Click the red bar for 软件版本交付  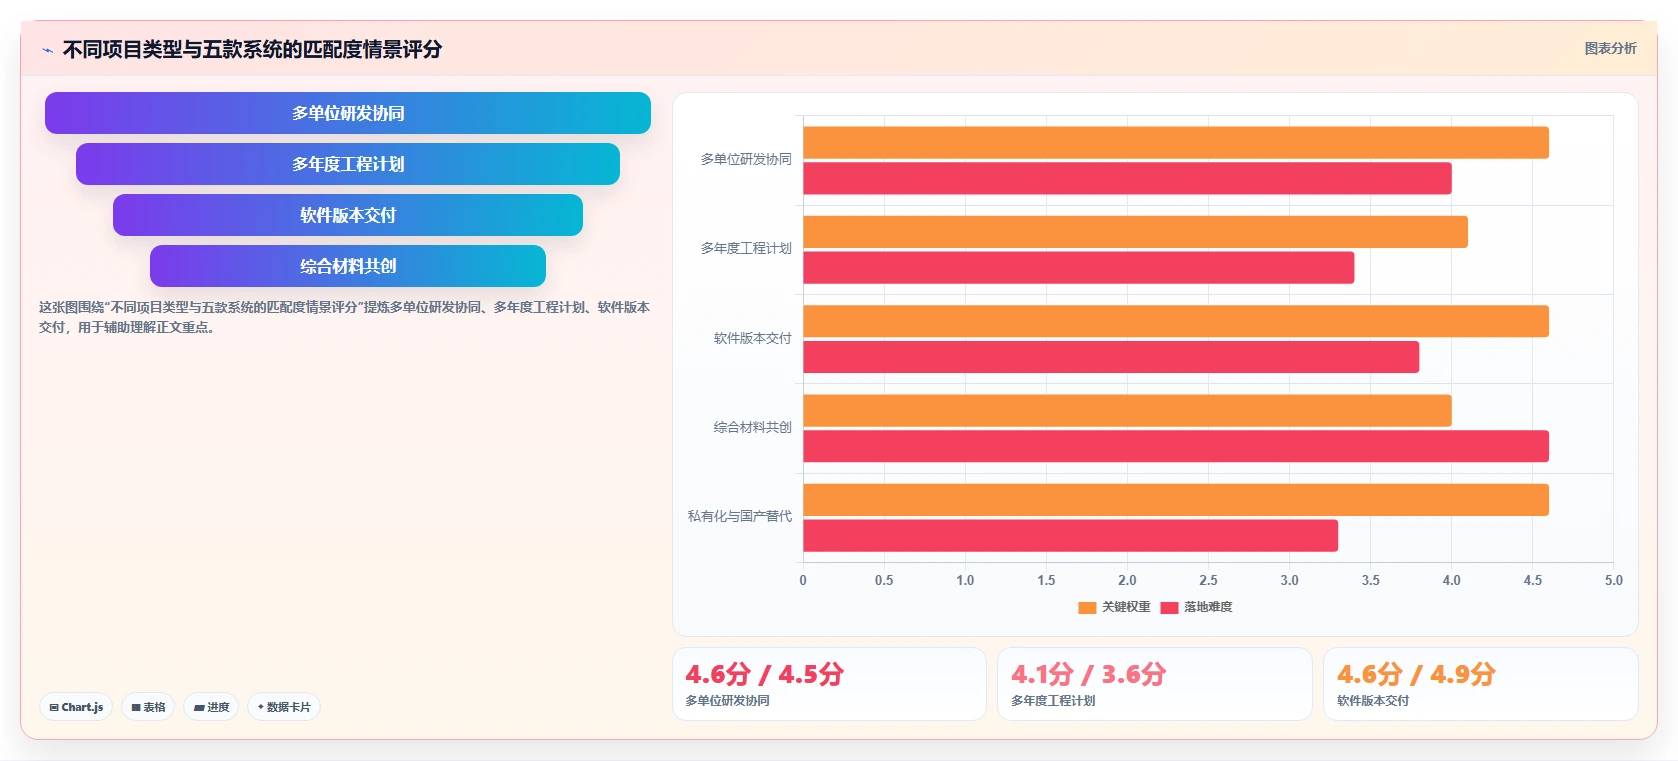point(1111,357)
